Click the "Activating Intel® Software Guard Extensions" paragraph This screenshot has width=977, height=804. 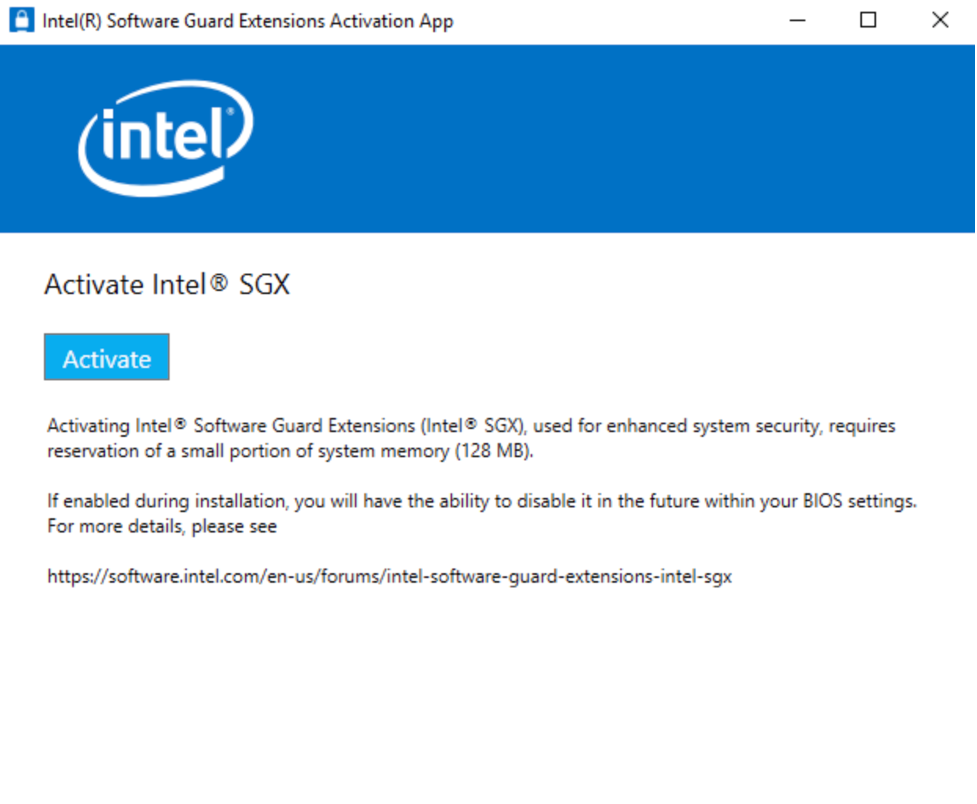[x=471, y=438]
